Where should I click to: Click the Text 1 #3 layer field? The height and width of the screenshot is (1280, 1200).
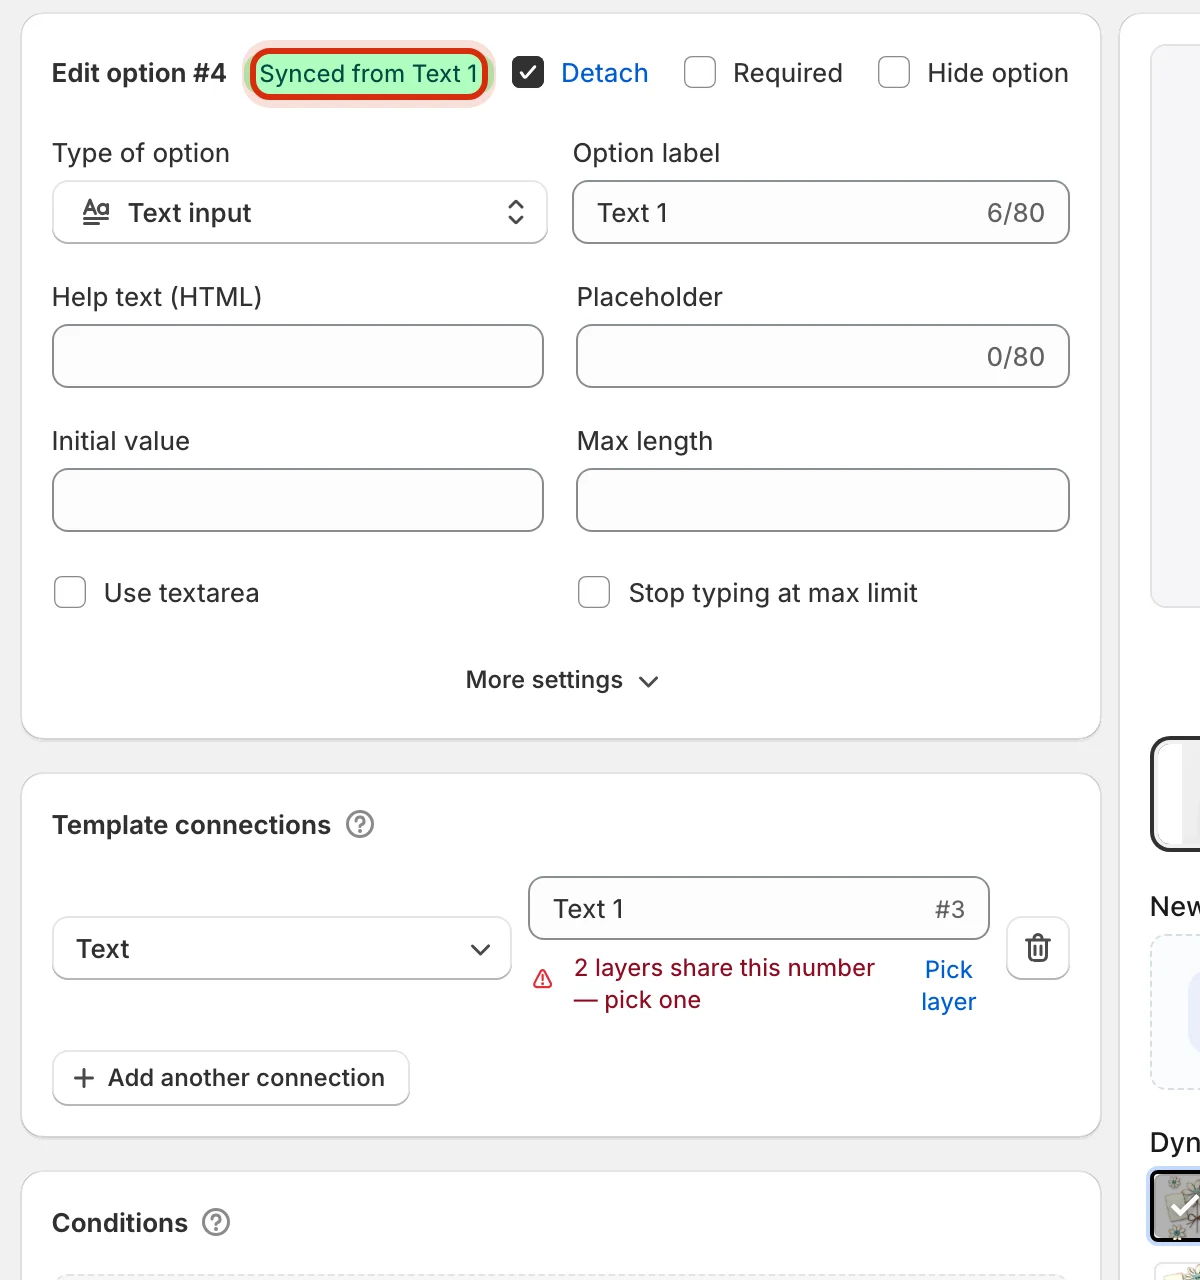click(759, 908)
